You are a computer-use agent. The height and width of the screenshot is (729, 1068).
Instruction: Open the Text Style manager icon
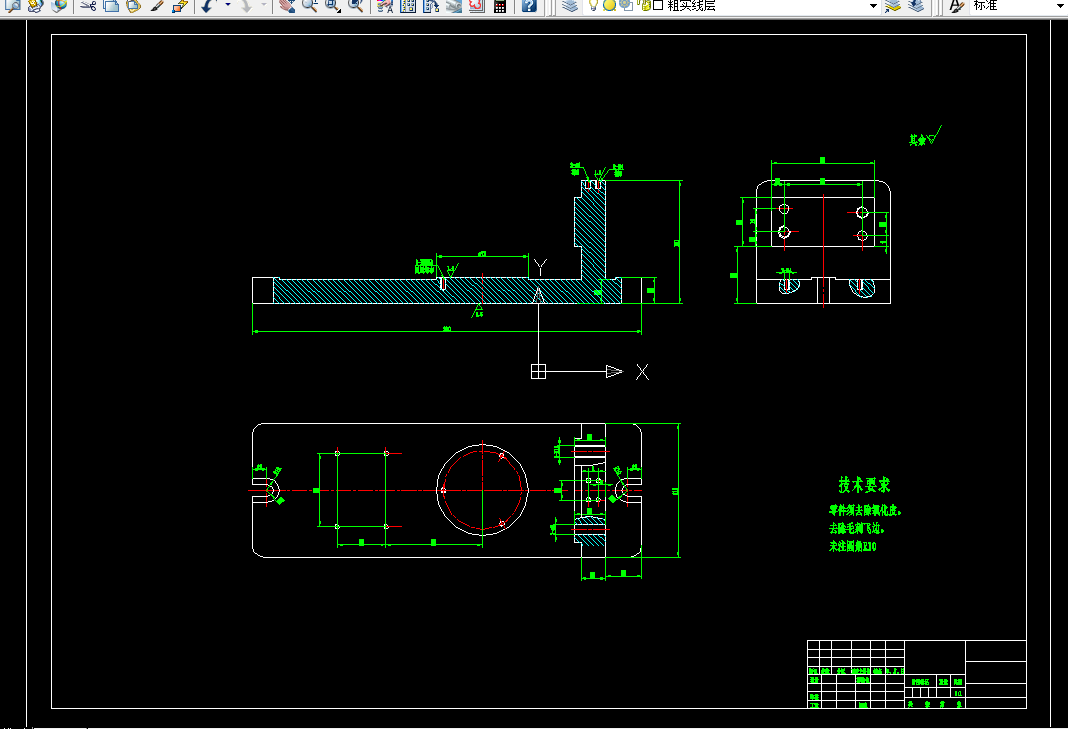click(x=957, y=5)
